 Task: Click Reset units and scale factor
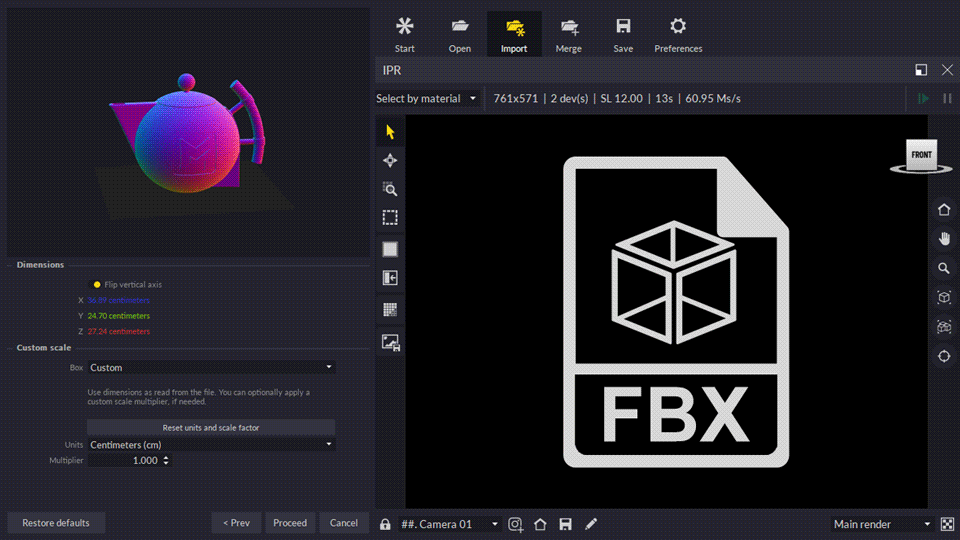pyautogui.click(x=211, y=427)
